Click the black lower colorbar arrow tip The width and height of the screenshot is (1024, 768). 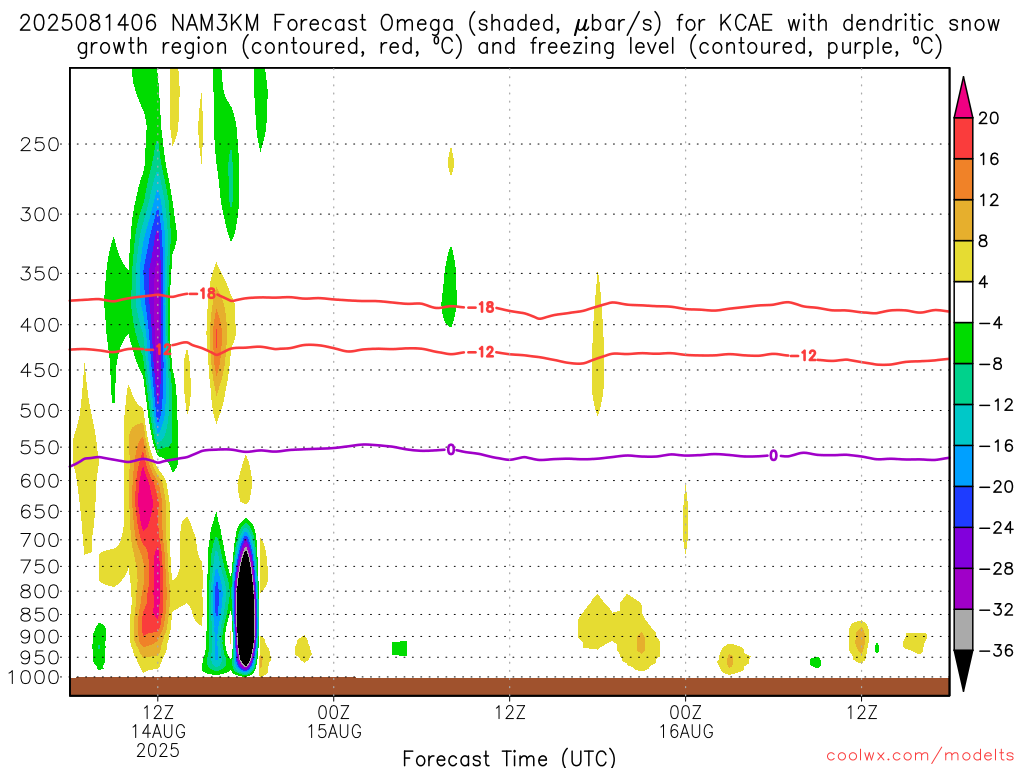963,671
